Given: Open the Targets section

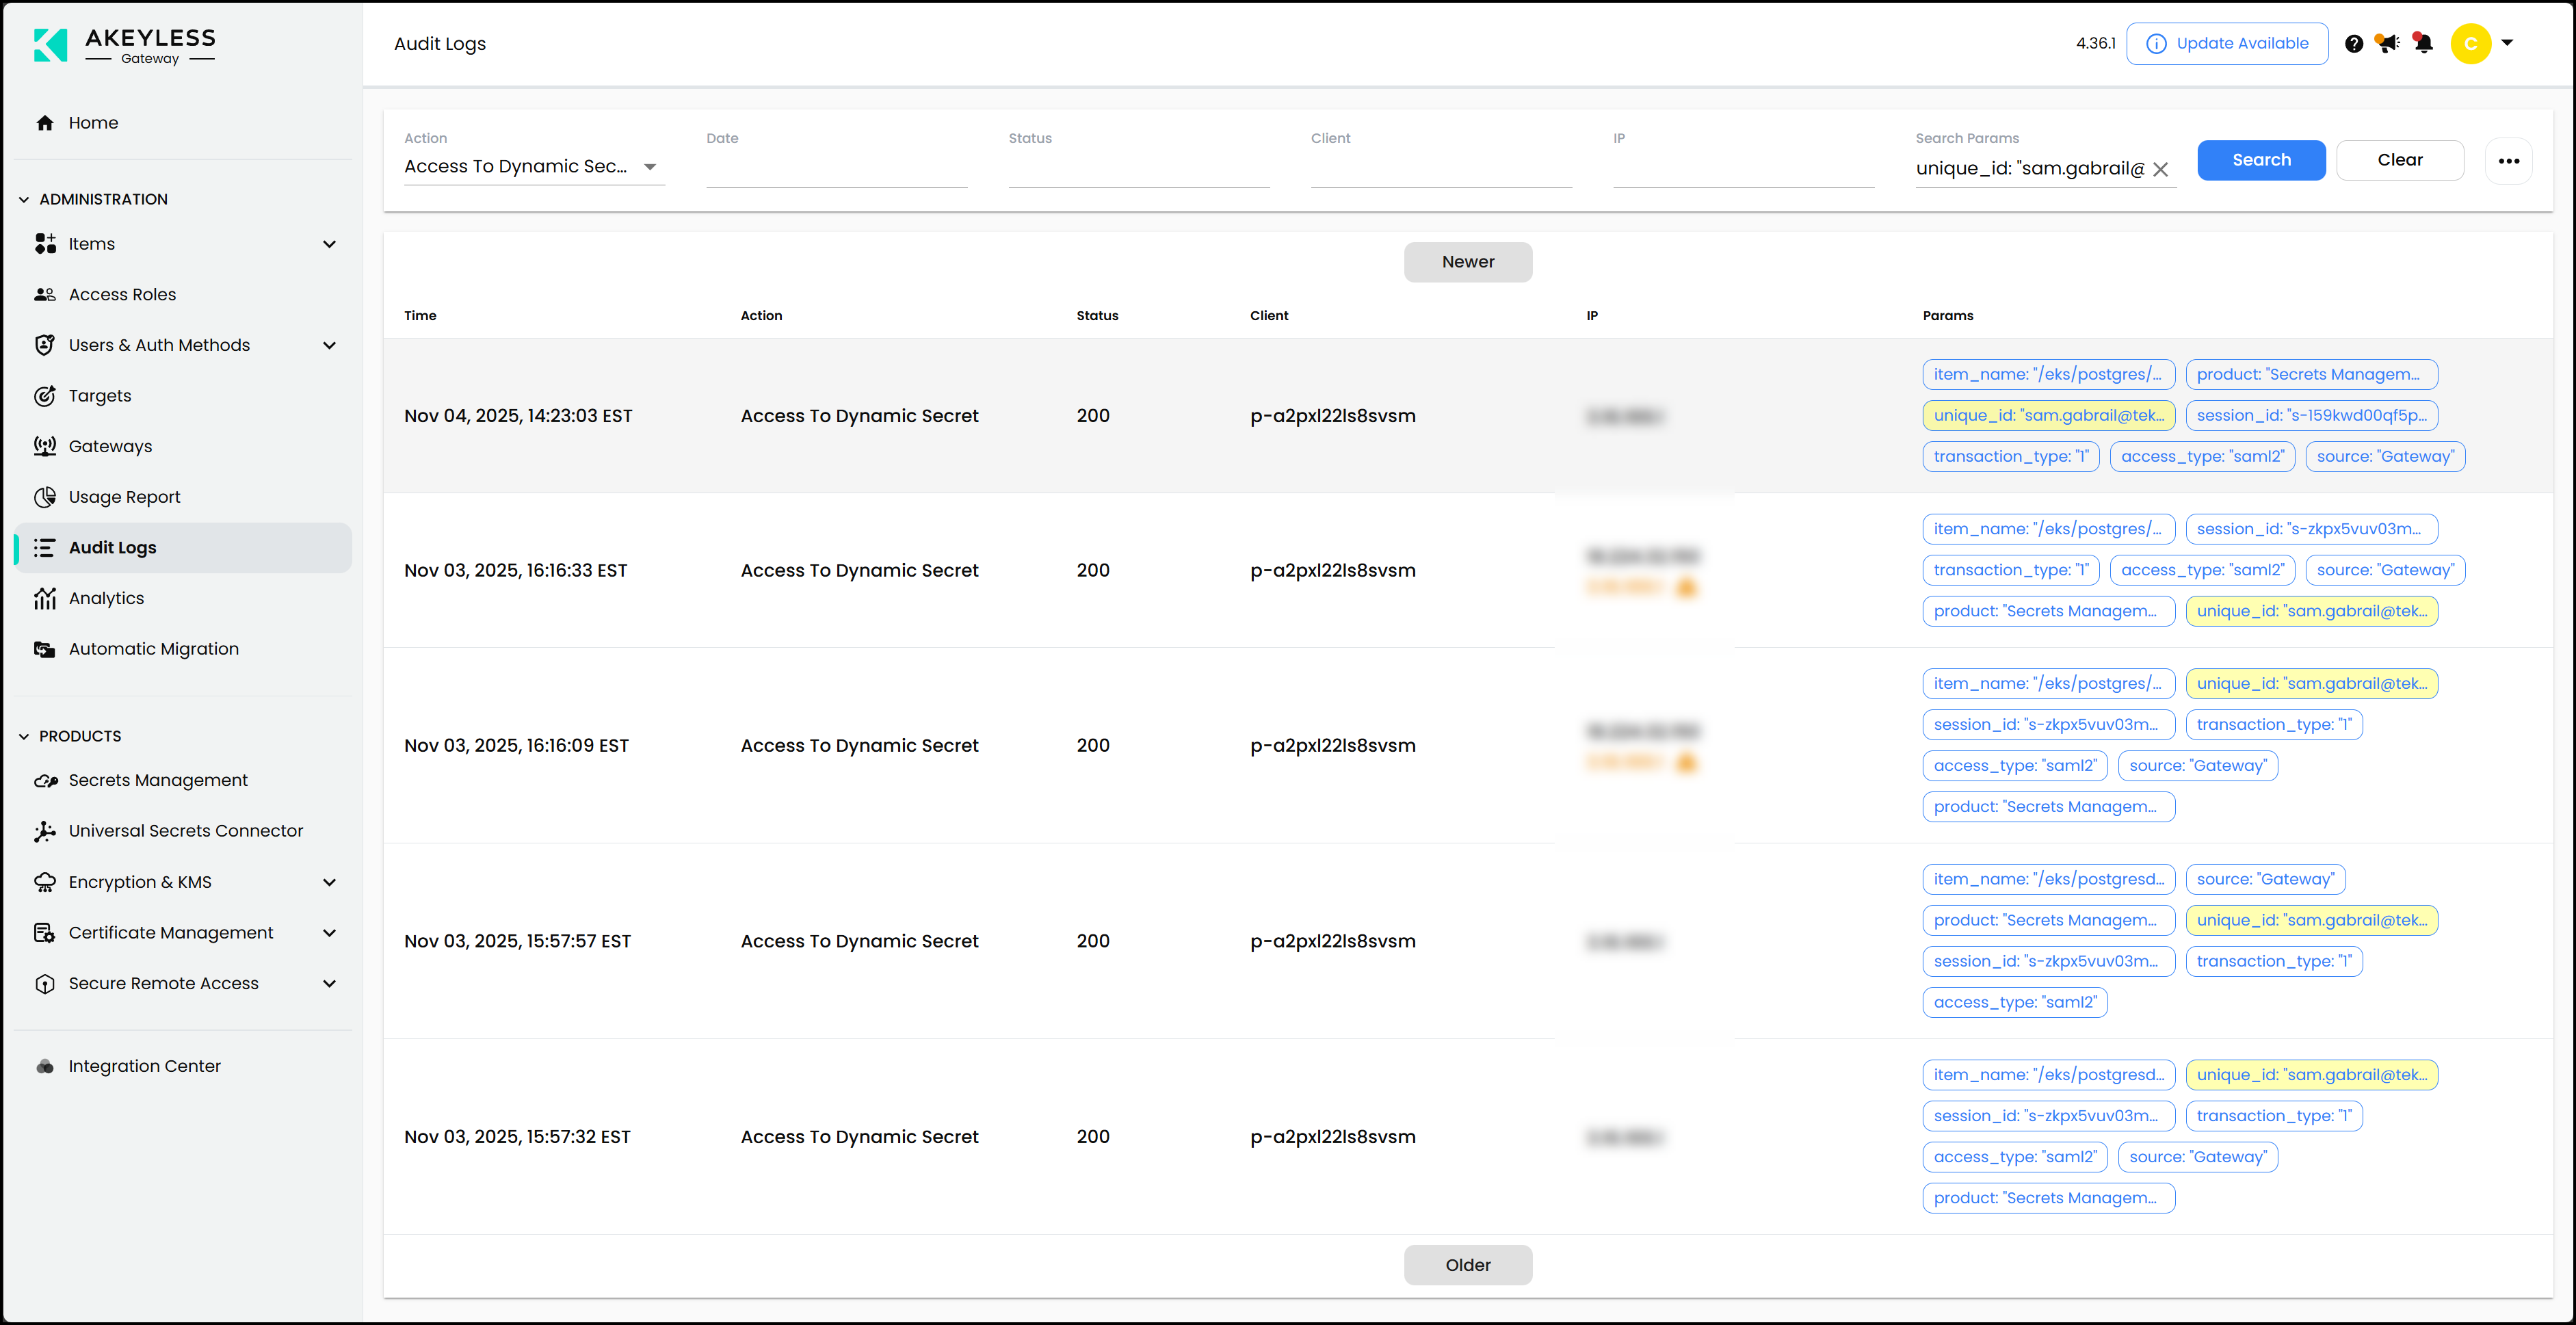Looking at the screenshot, I should 99,395.
